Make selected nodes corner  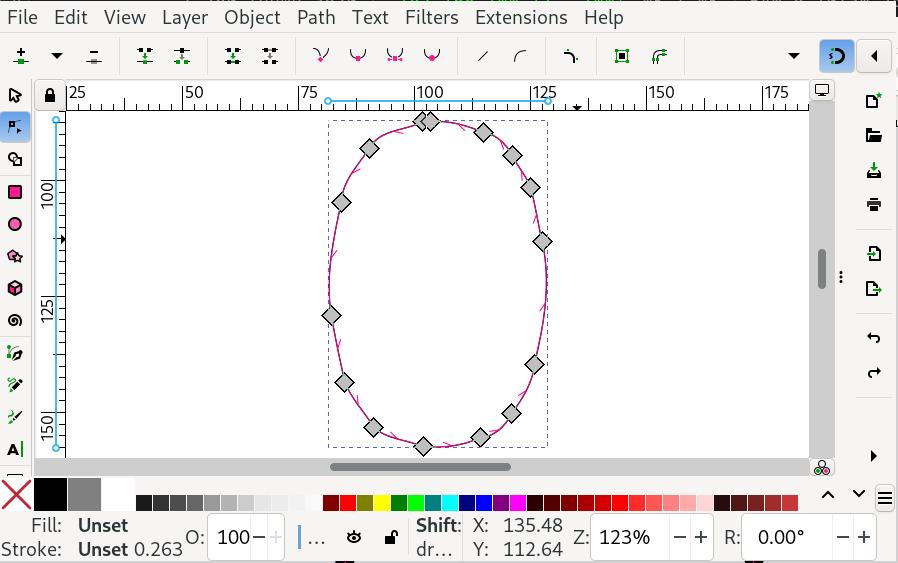[x=321, y=56]
